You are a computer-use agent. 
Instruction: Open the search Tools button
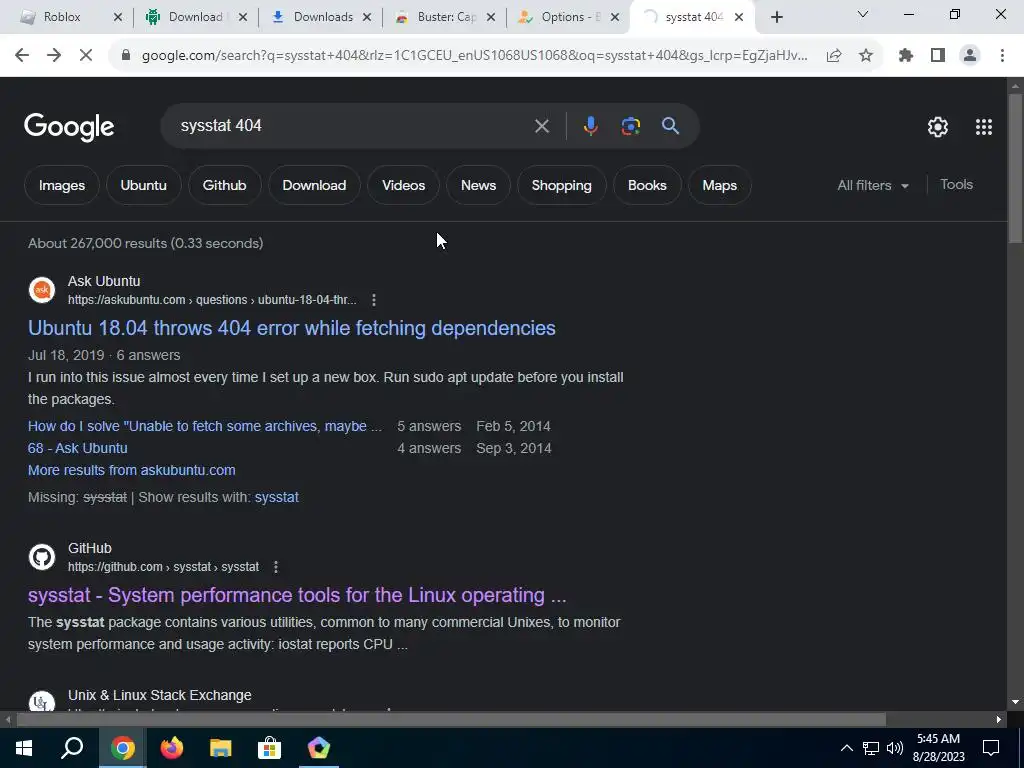click(x=956, y=185)
